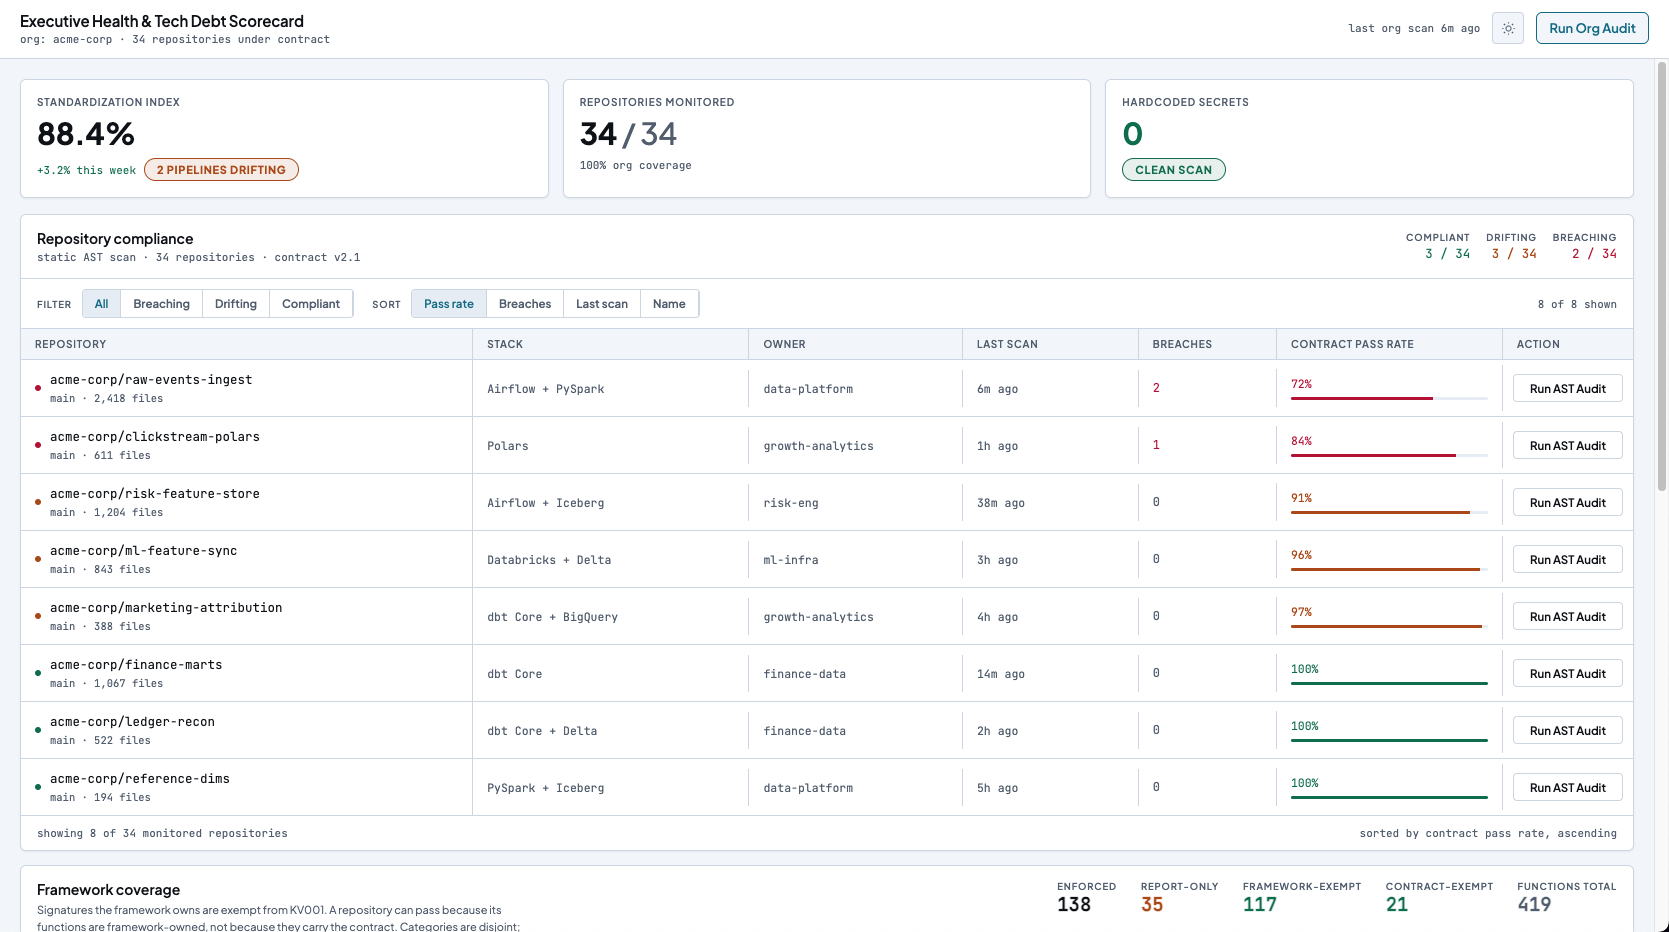This screenshot has height=932, width=1669.
Task: Run AST Audit for clickstream-polars
Action: click(x=1567, y=446)
